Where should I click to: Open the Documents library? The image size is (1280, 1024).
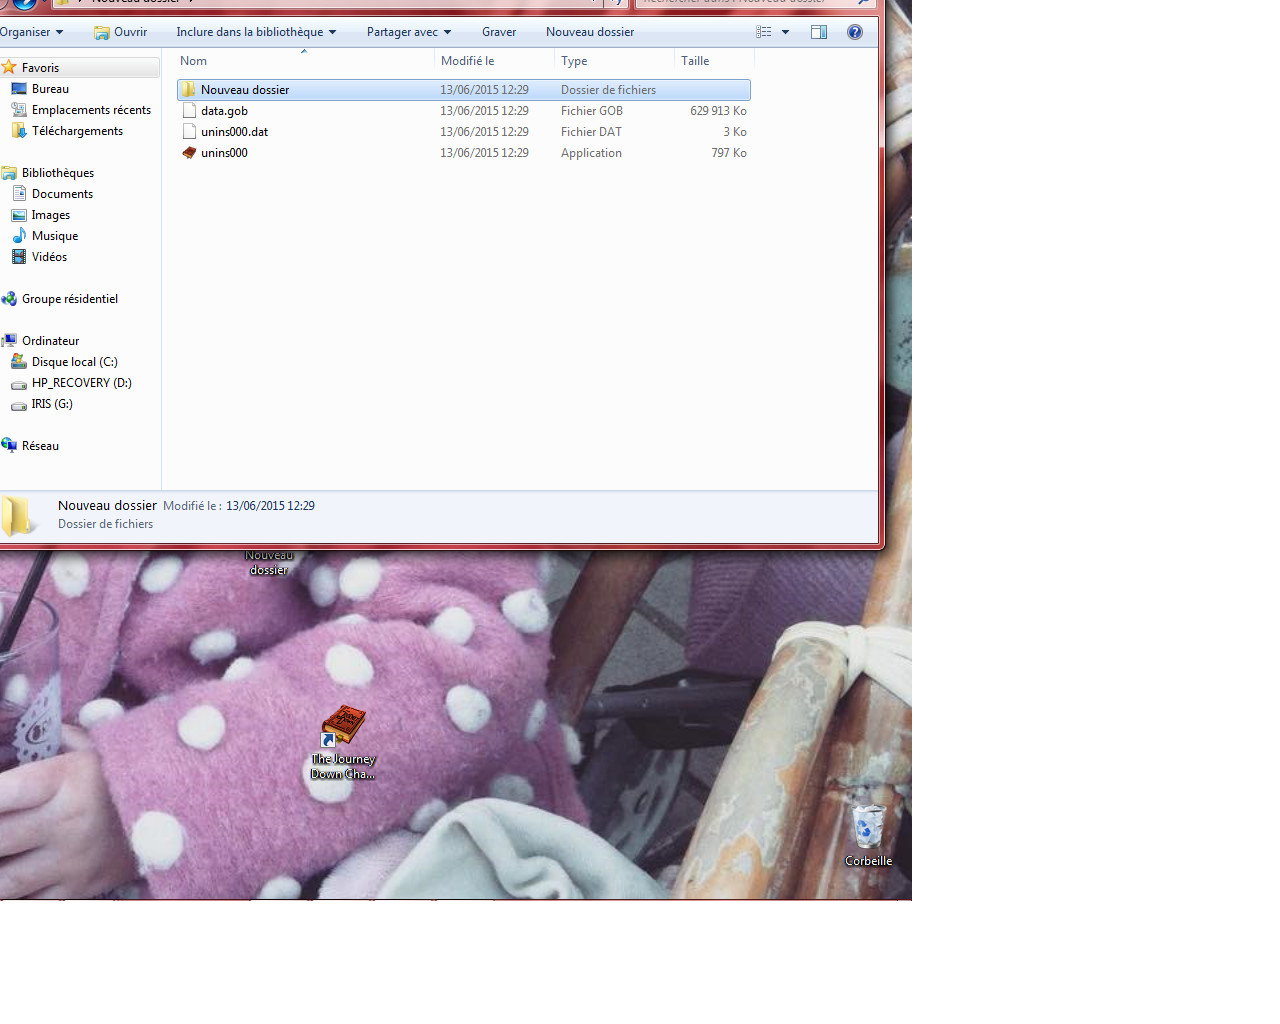(x=62, y=194)
